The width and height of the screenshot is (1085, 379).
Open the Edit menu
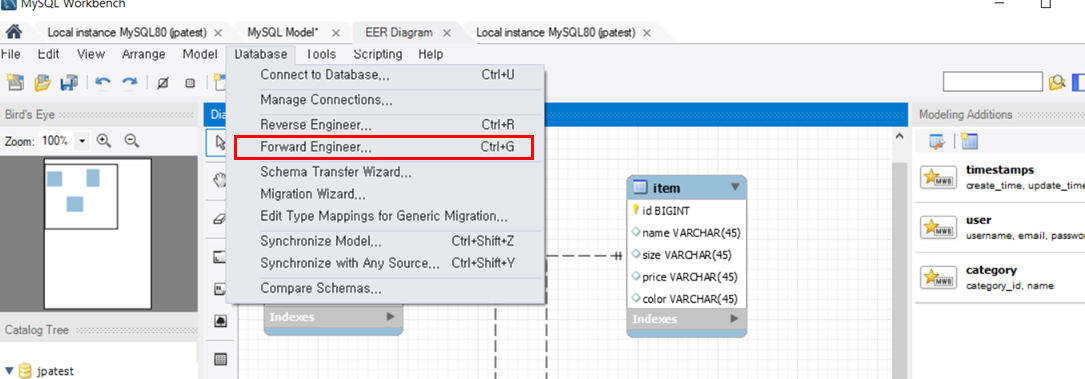48,54
